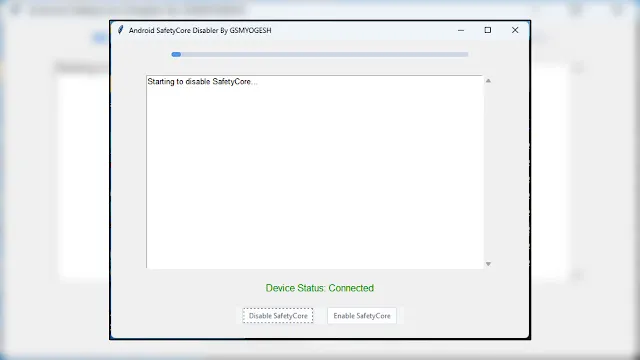Select the 'Starting to disable SafetyCore...' log line
Screen dimensions: 640x360
pyautogui.click(x=202, y=82)
